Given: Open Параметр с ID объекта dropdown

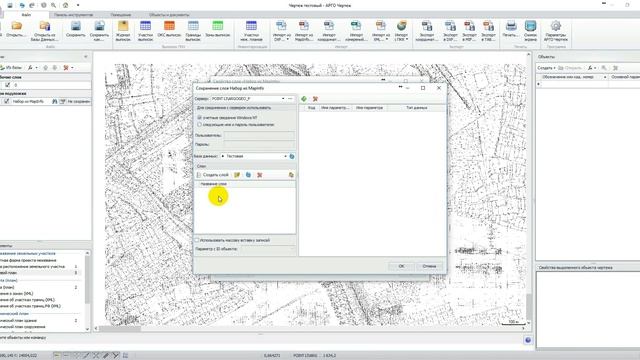Looking at the screenshot, I should tap(291, 249).
